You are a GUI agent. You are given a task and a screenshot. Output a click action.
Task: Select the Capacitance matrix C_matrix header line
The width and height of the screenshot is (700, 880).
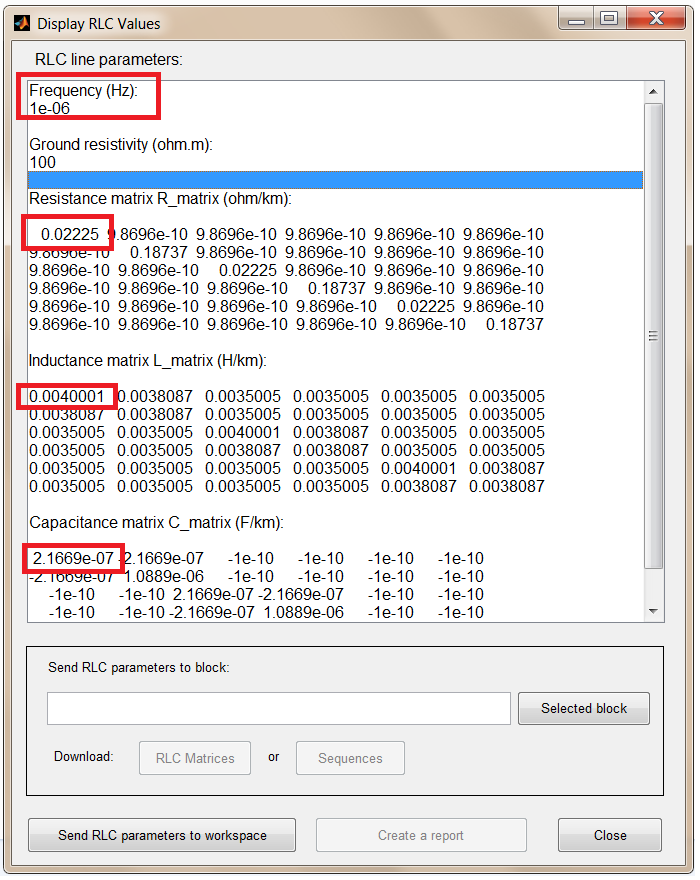click(156, 522)
